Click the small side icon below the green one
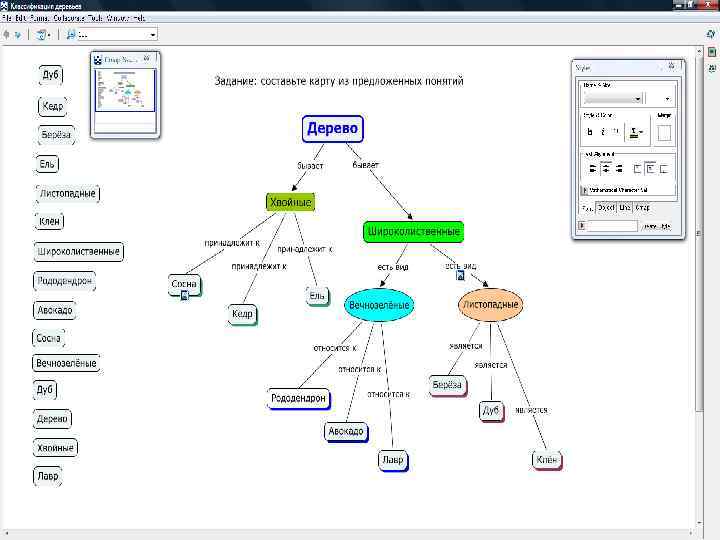The height and width of the screenshot is (540, 720). point(712,68)
